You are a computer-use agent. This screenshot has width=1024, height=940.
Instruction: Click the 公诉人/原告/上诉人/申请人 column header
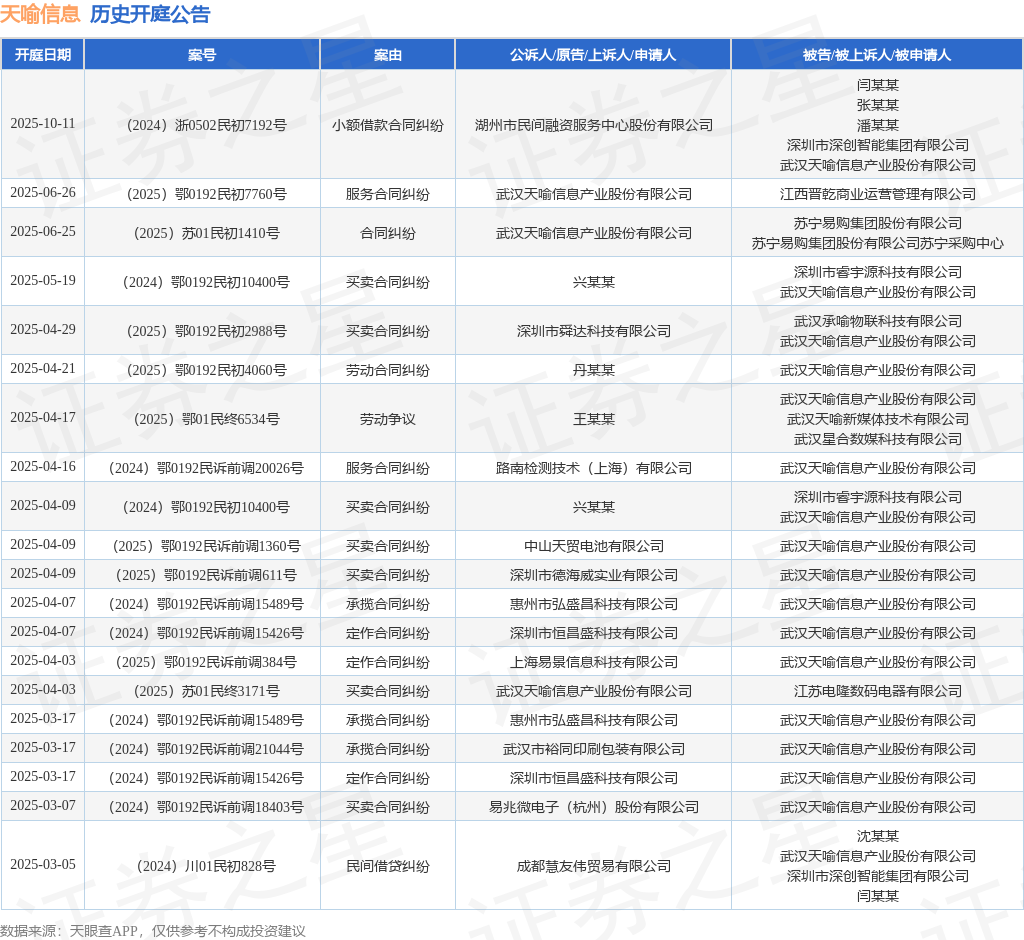593,55
